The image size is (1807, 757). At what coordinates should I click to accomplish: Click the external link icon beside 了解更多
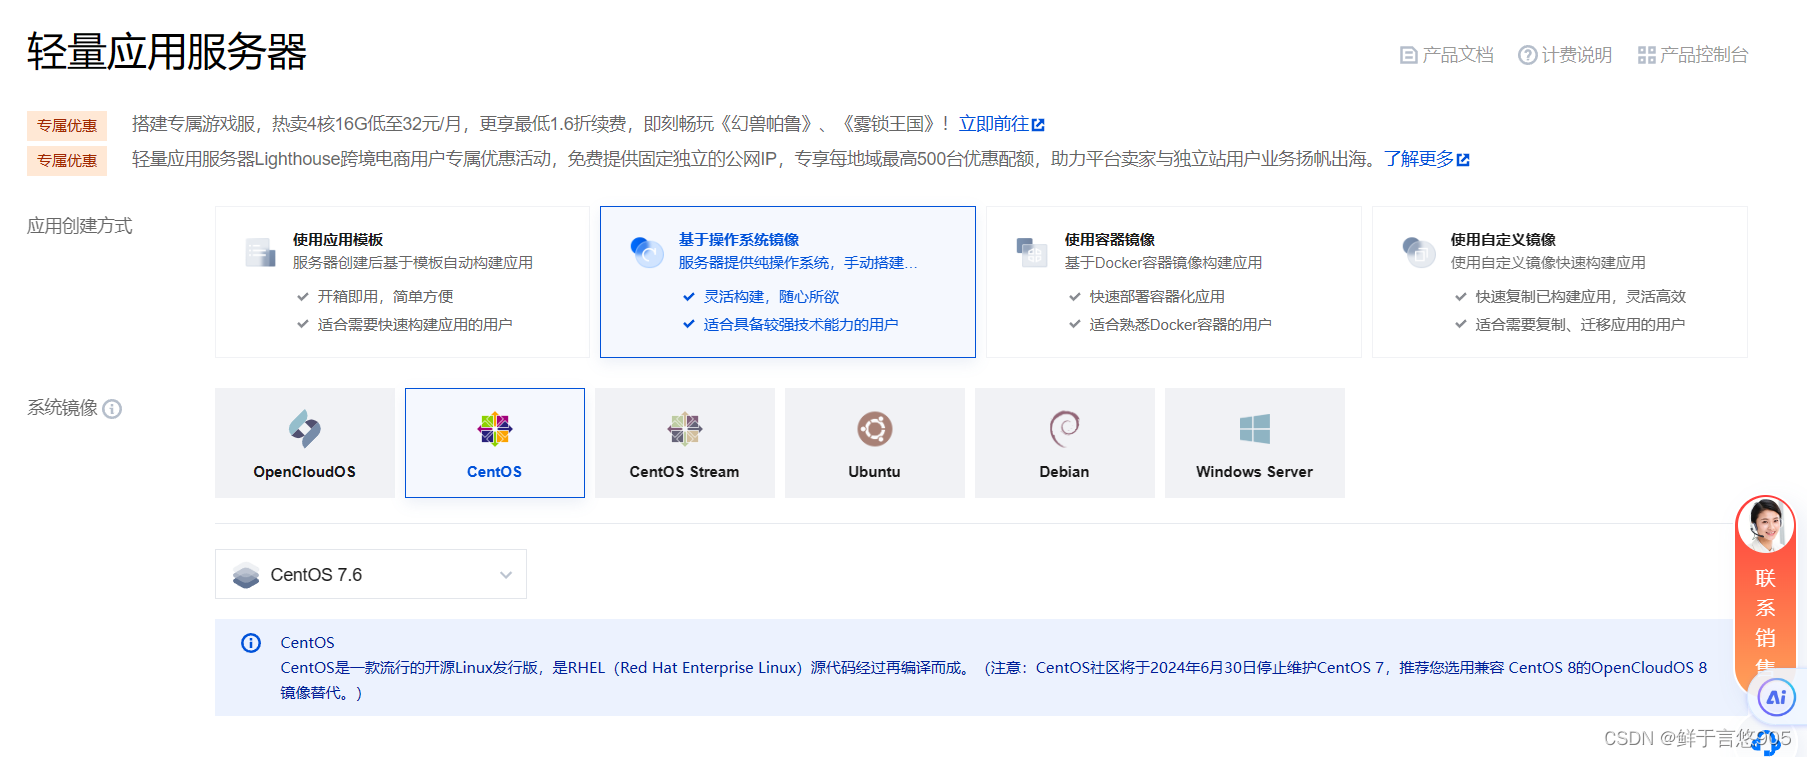pos(1463,160)
